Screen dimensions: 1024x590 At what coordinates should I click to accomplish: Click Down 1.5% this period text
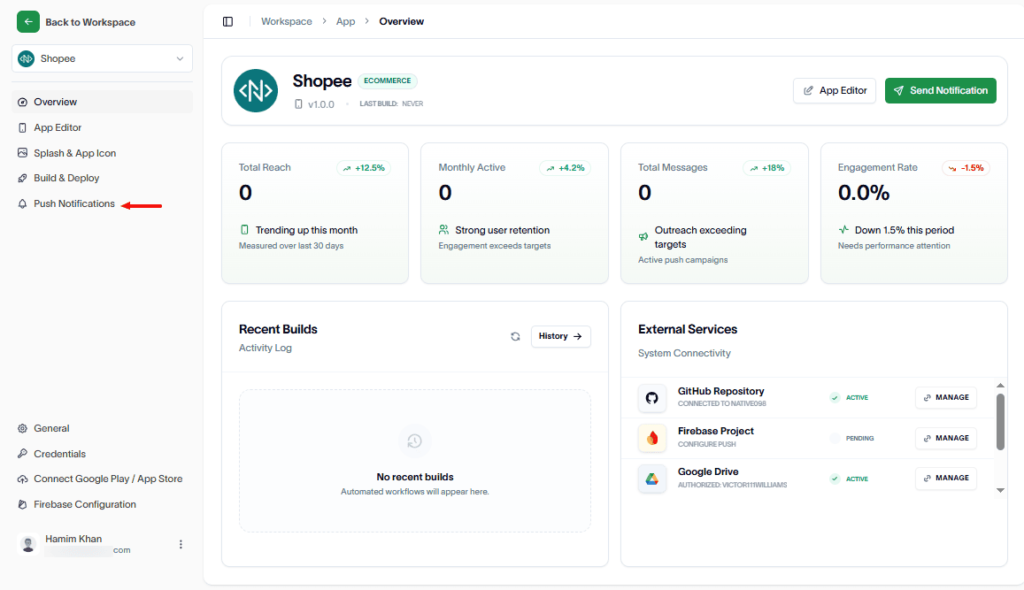[x=904, y=230]
